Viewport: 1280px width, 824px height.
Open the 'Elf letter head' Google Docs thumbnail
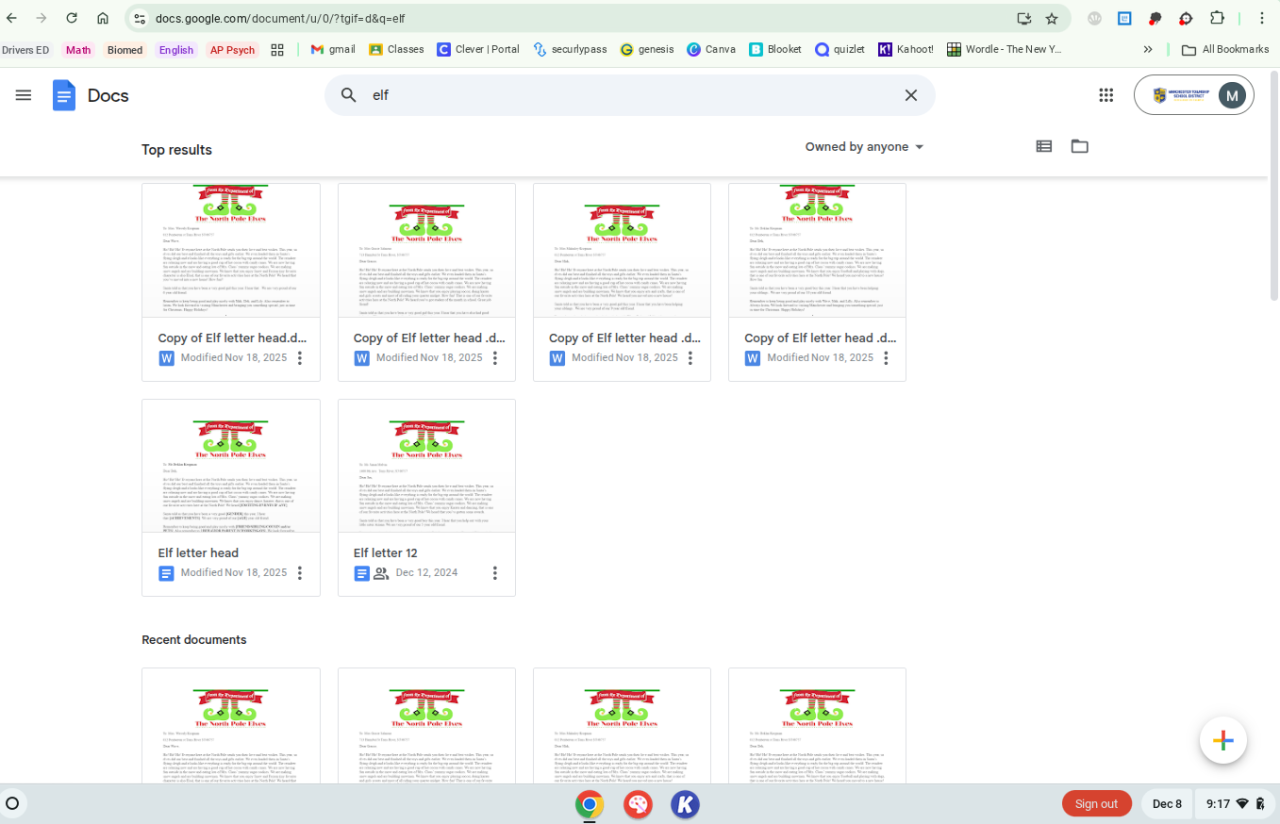231,466
